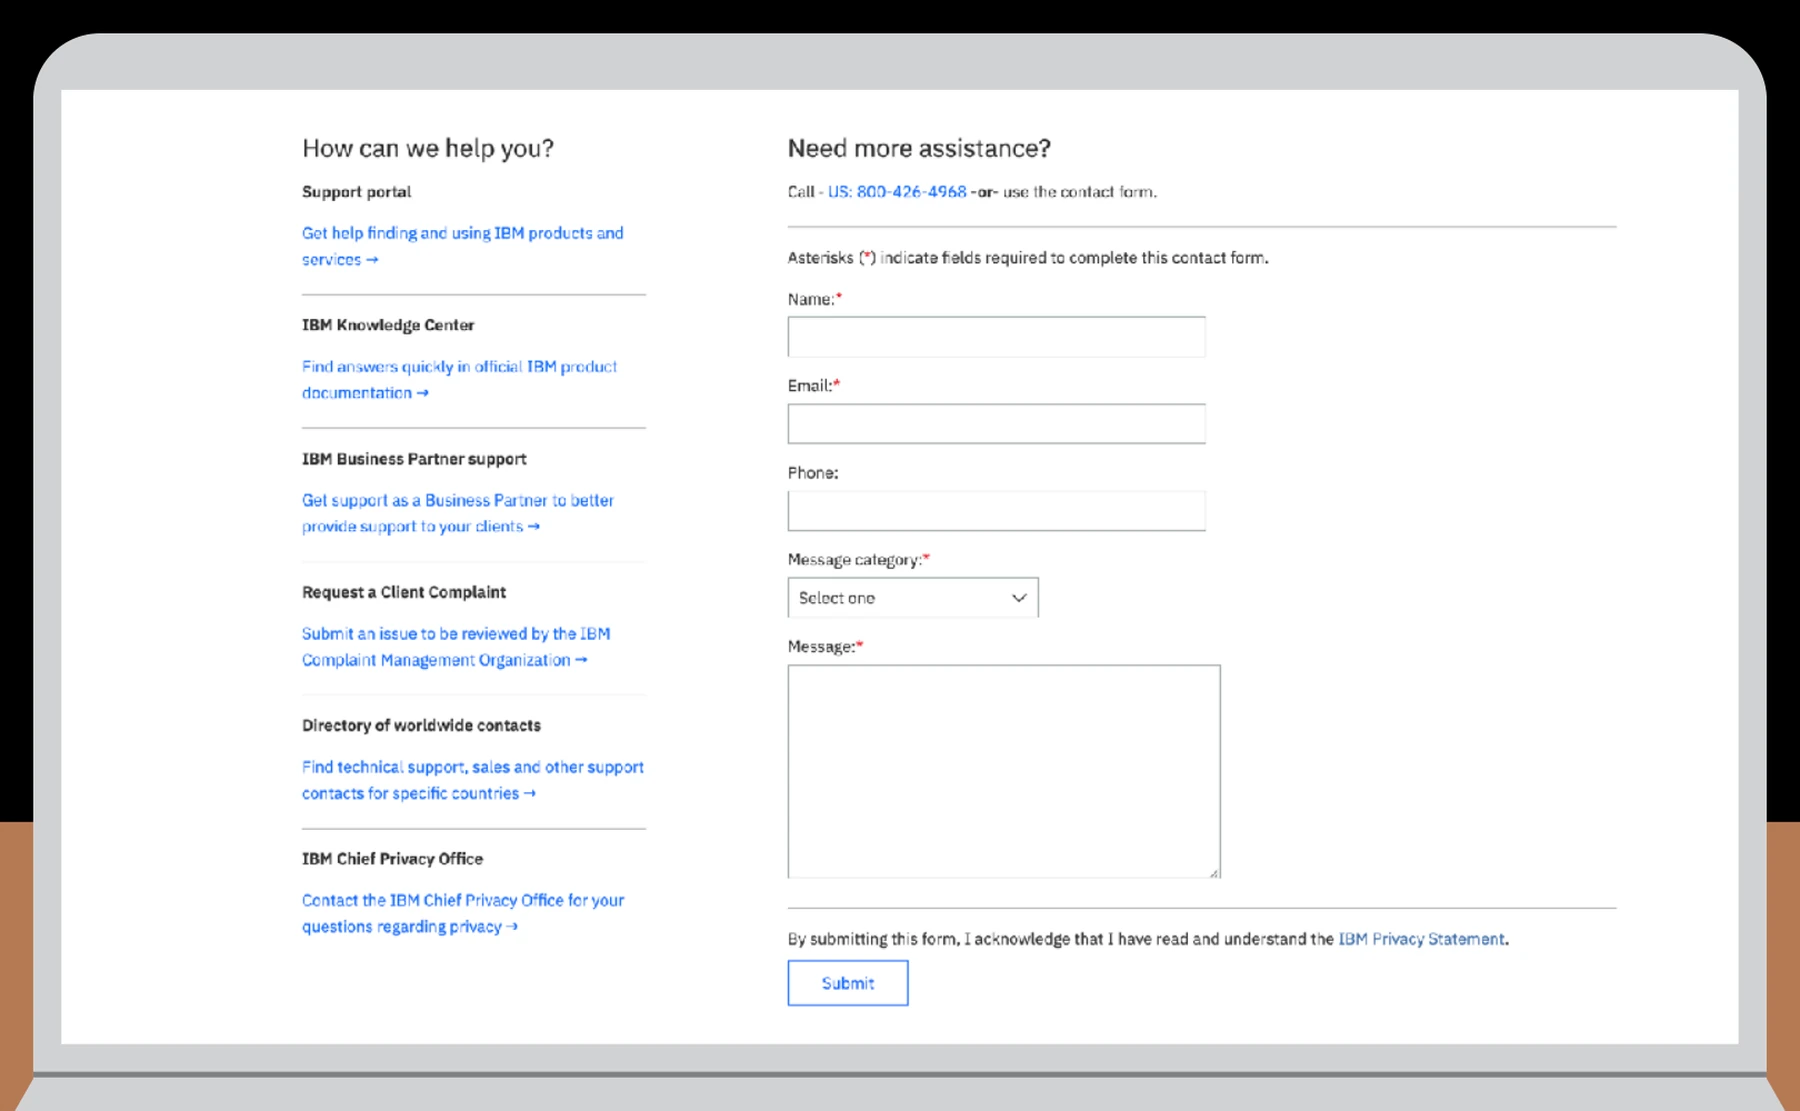
Task: Submit the contact form
Action: tap(848, 983)
